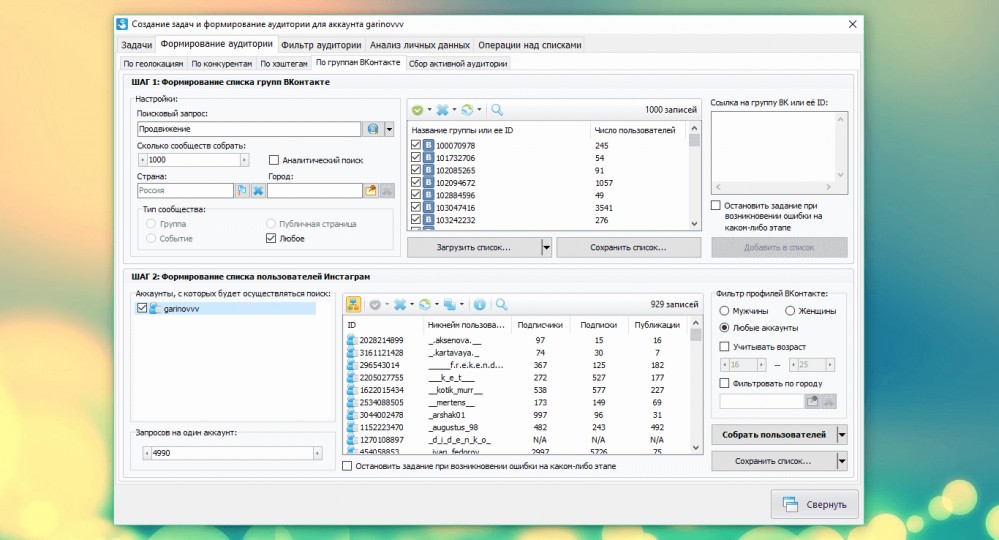Open the Операции над списками tab
The height and width of the screenshot is (540, 999).
coord(529,45)
